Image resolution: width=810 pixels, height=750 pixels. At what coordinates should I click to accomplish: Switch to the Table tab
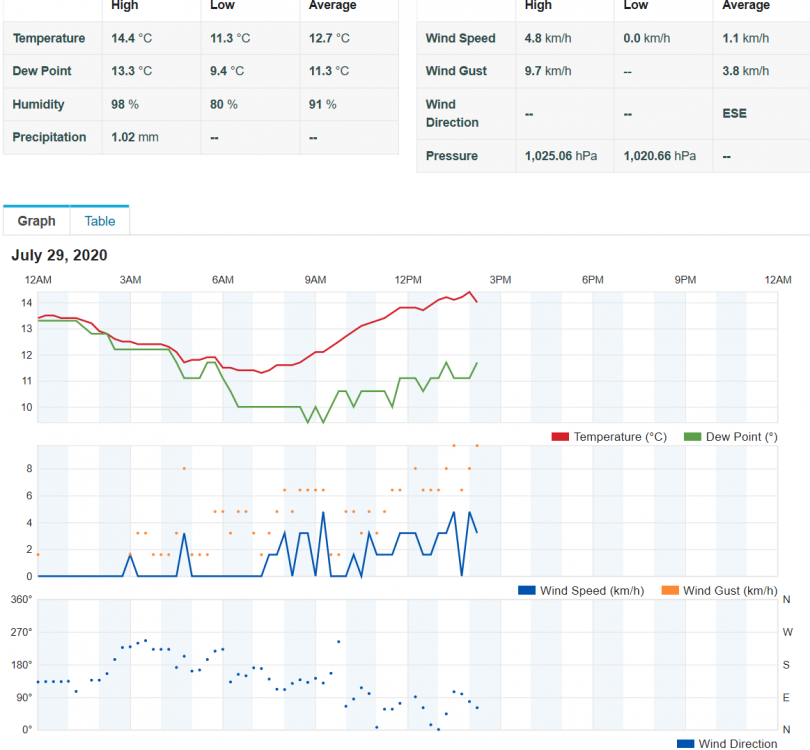(99, 221)
